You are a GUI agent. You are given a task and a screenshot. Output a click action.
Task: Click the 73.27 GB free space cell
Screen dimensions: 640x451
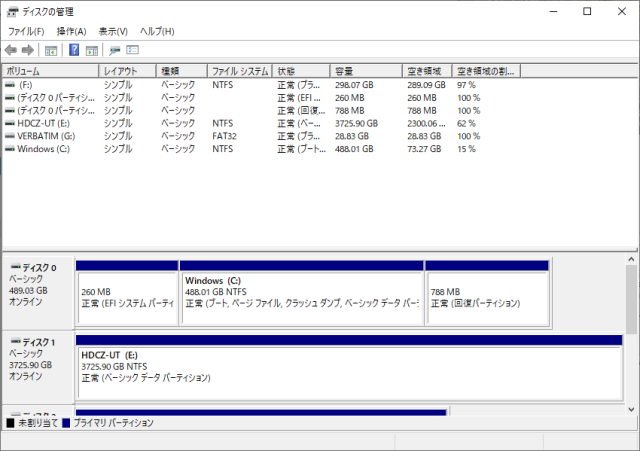(424, 149)
